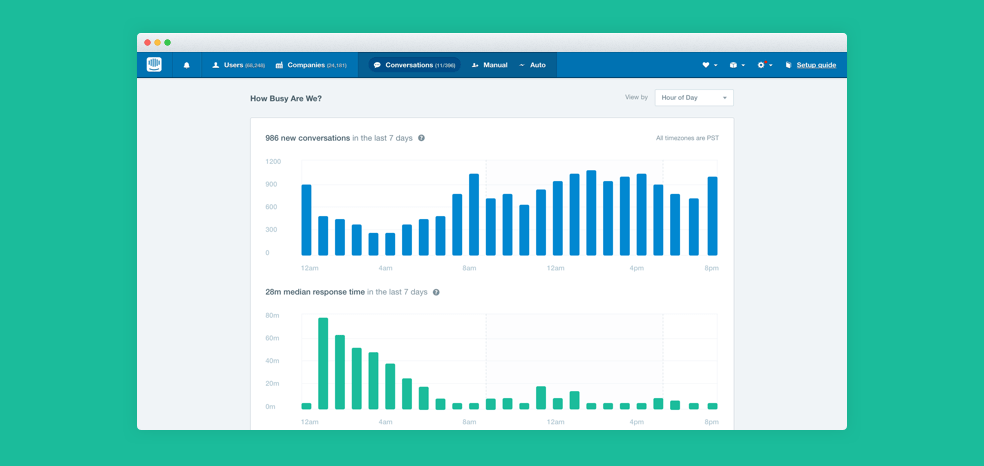Expand the Hour of Day dropdown

coord(694,98)
